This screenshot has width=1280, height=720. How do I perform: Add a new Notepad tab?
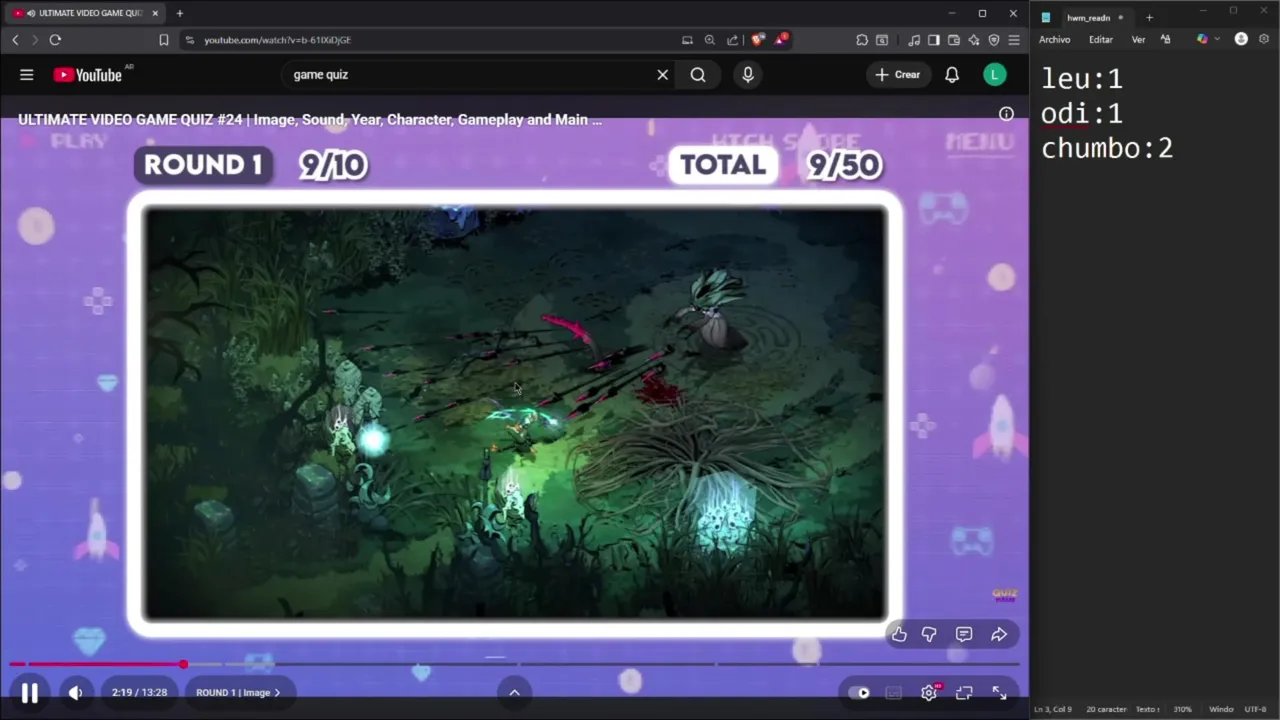(x=1149, y=17)
